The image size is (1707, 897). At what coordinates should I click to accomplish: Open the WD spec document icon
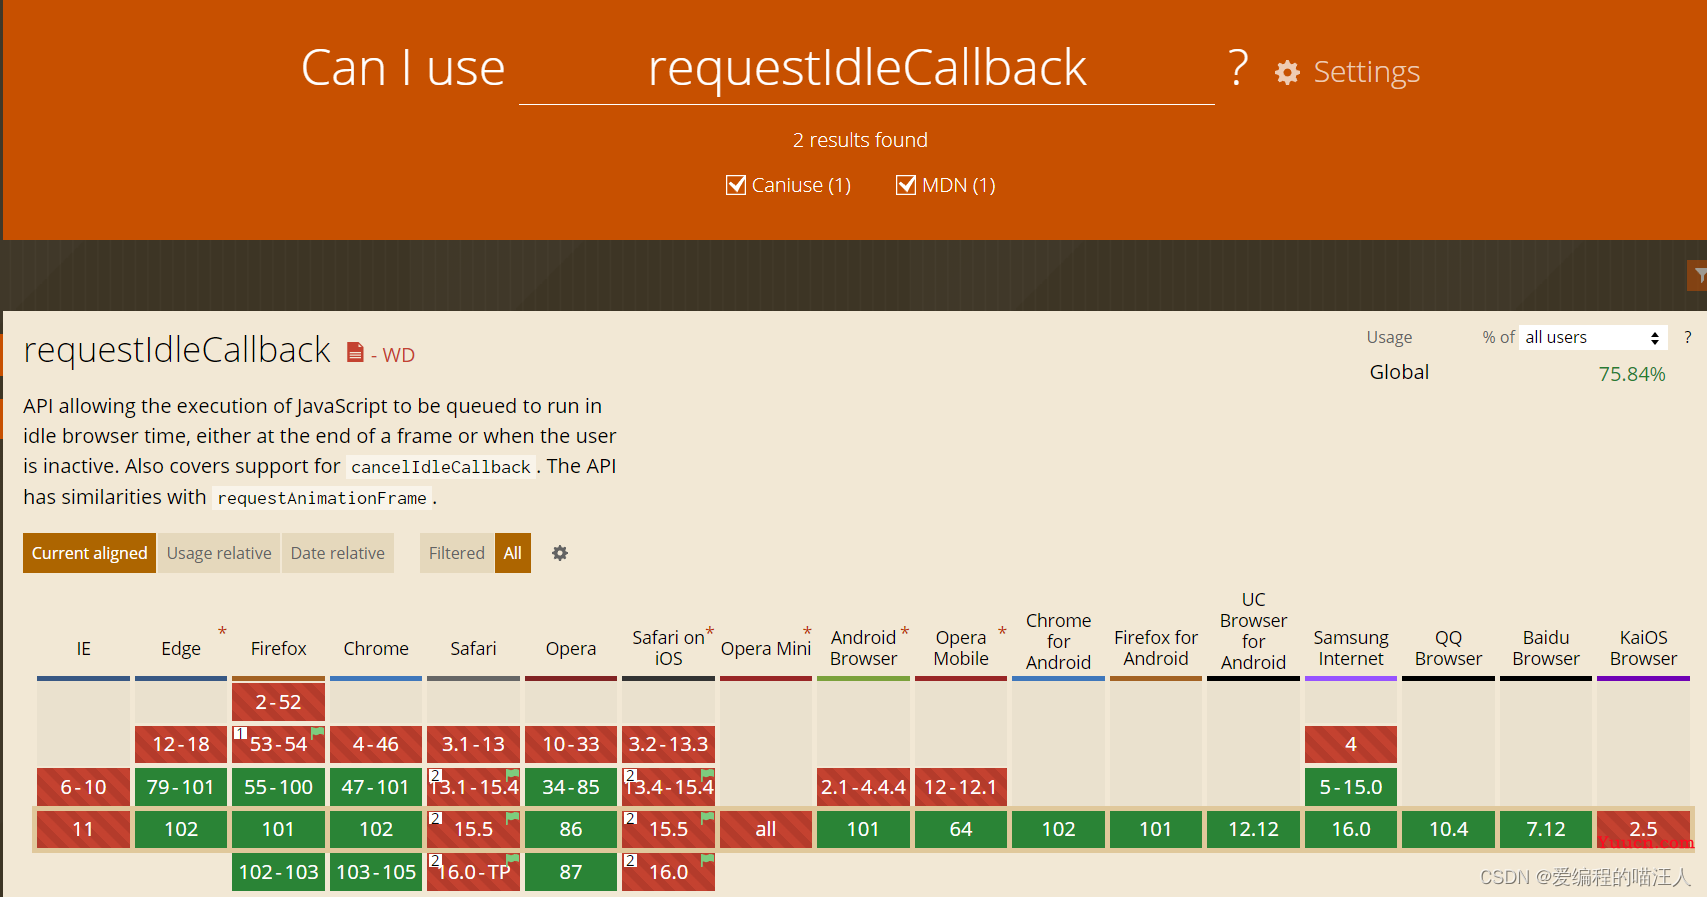(355, 352)
